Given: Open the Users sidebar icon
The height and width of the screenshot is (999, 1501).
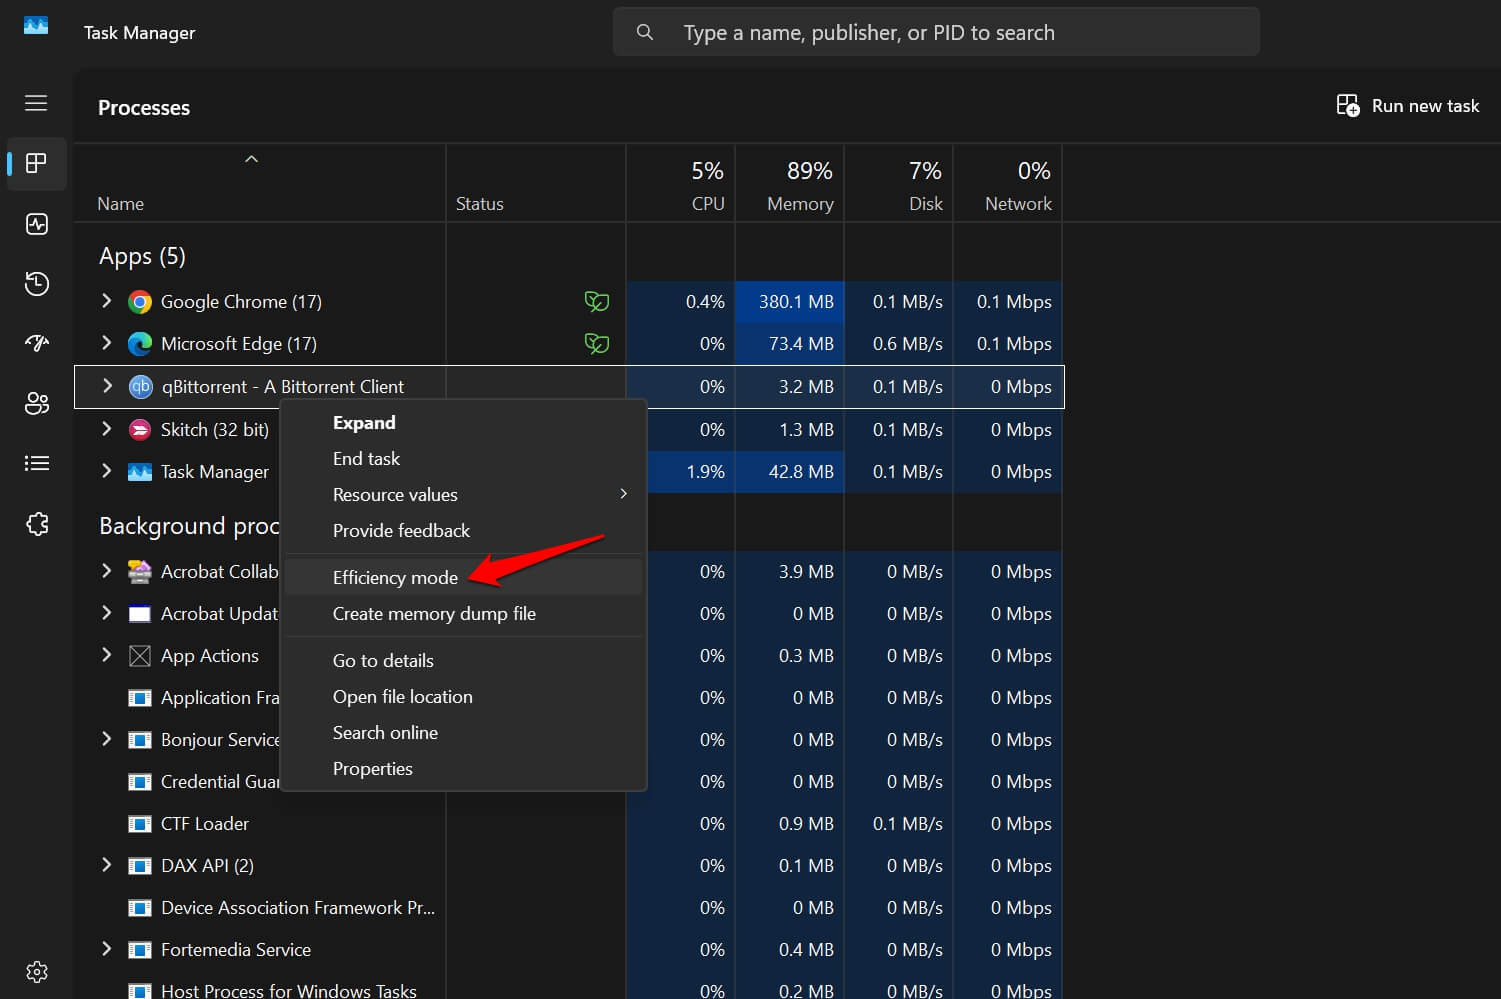Looking at the screenshot, I should click(37, 403).
